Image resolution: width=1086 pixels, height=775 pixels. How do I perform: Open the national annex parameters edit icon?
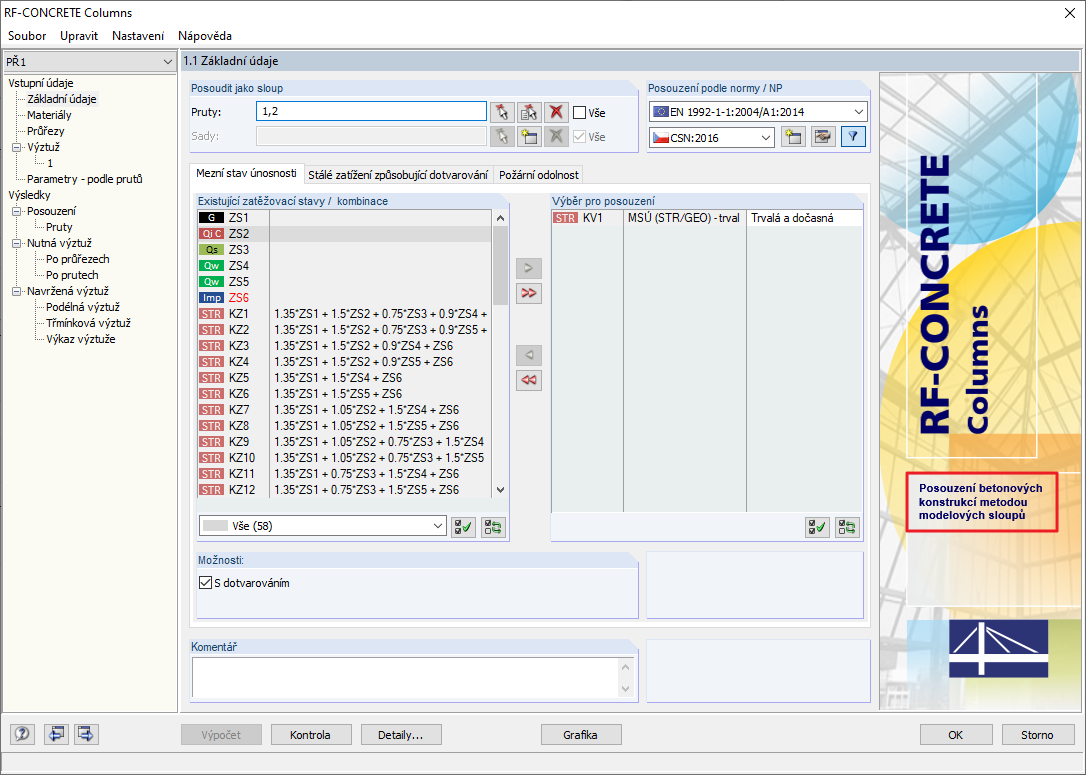[822, 137]
